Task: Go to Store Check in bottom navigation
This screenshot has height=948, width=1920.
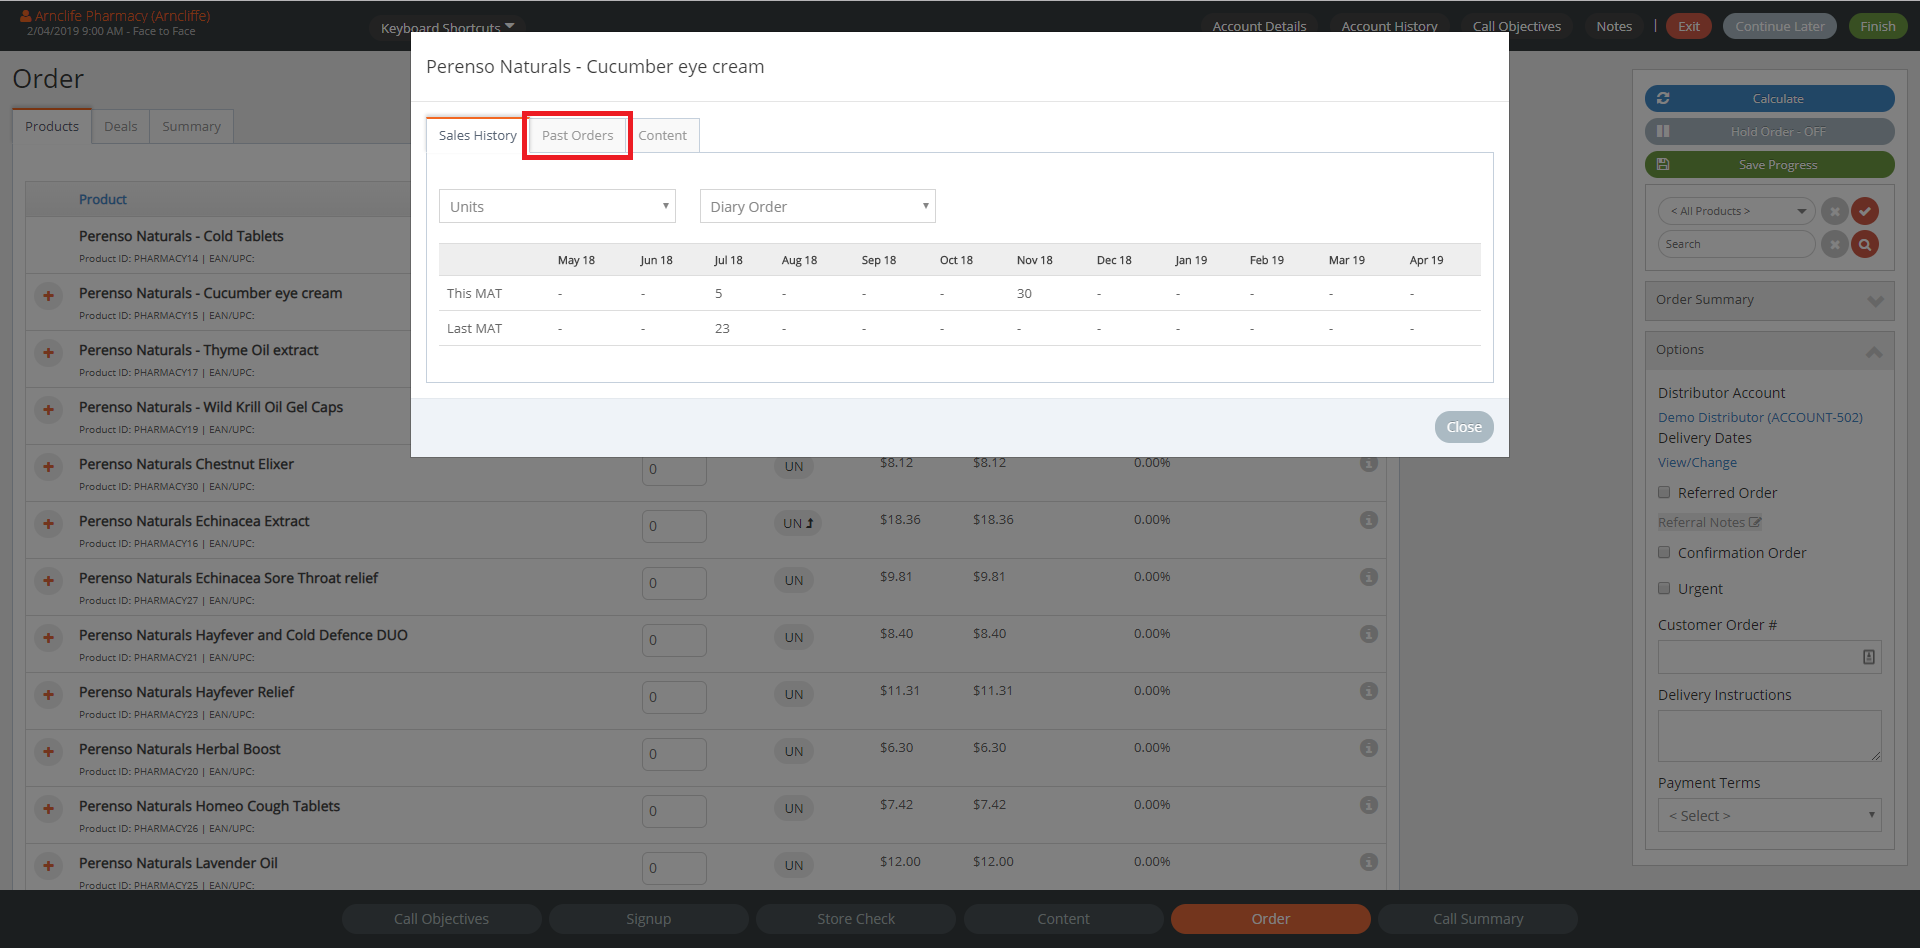Action: (x=856, y=919)
